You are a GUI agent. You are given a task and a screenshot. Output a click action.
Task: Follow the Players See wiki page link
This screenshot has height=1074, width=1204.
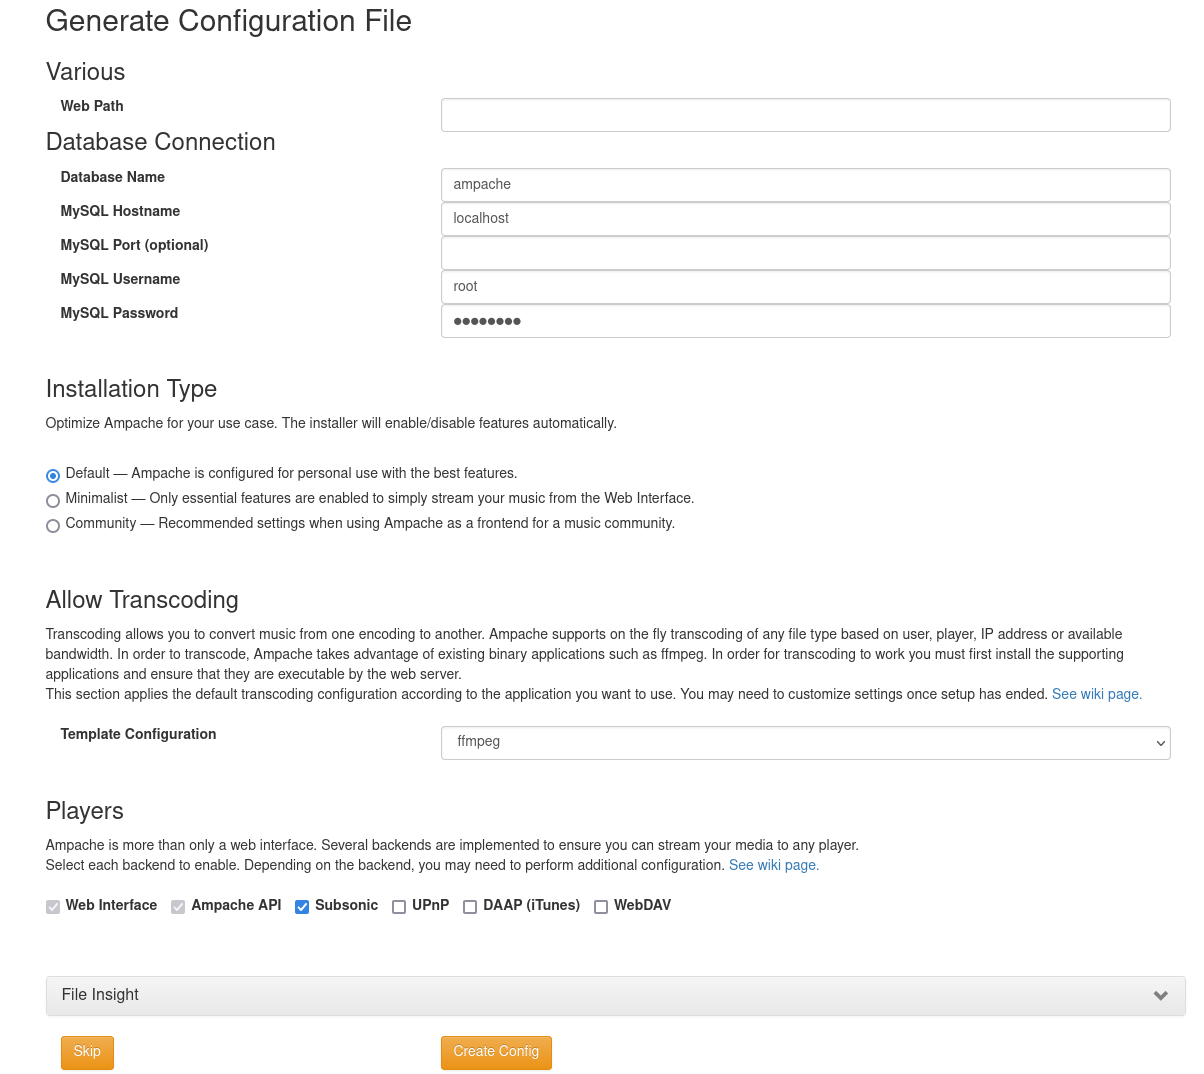(773, 865)
